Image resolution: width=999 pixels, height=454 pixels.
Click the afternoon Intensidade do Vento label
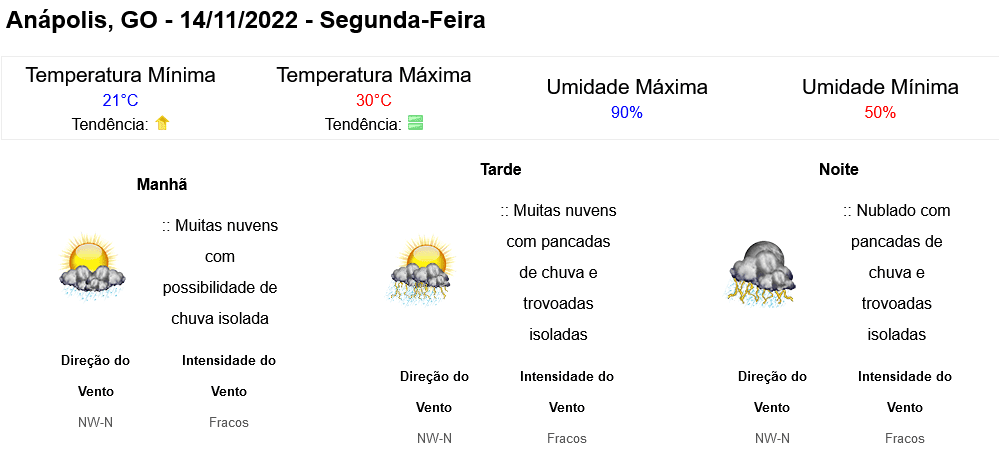point(567,392)
